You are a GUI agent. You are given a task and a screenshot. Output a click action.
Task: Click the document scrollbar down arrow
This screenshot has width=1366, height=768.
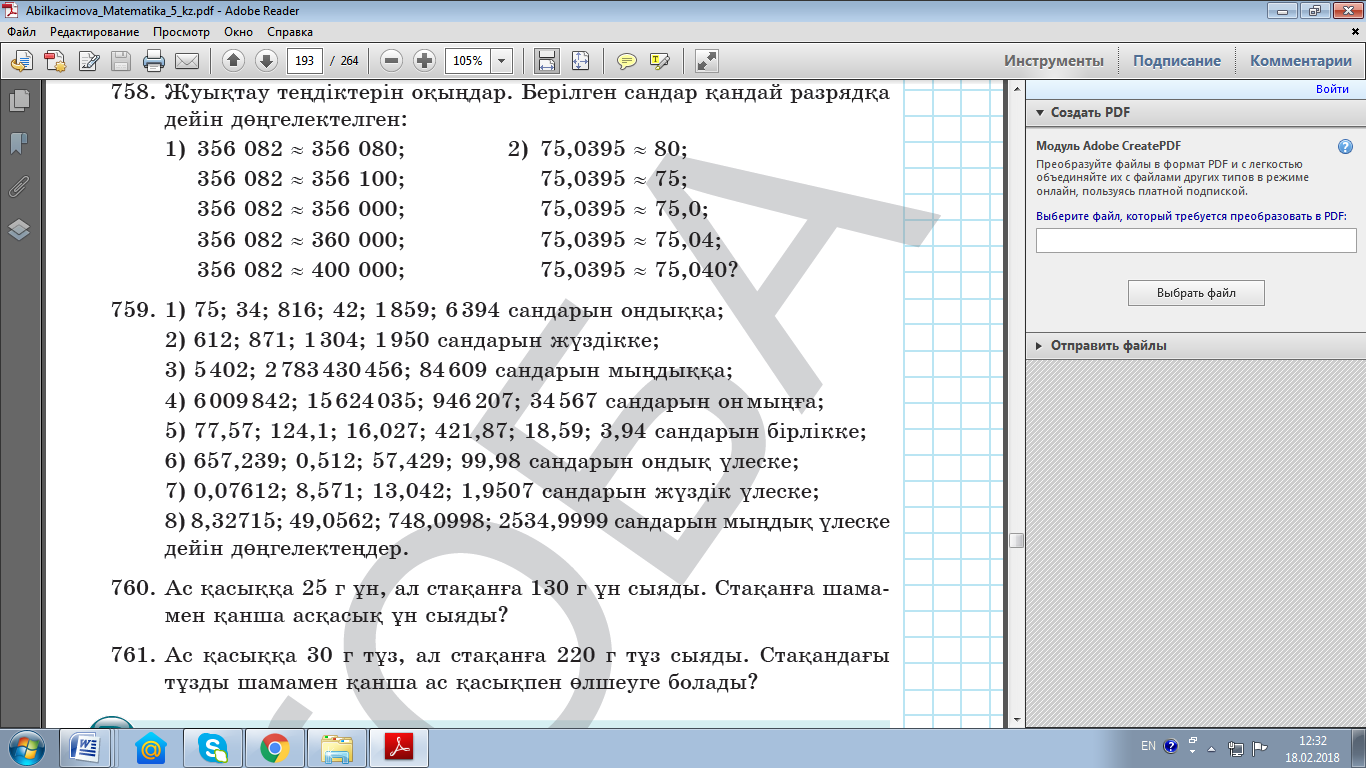1016,719
